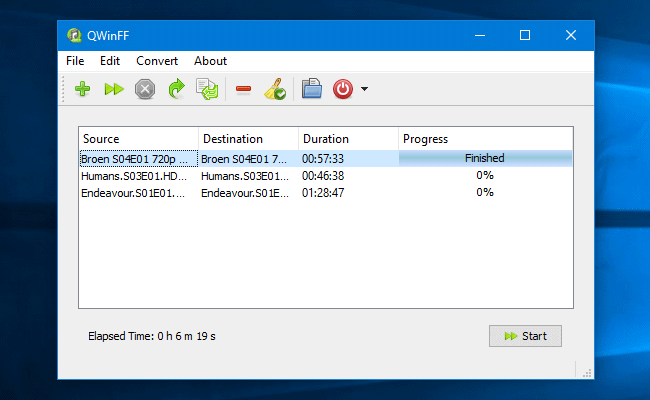The height and width of the screenshot is (400, 650).
Task: Select the Endeavour.S01E01 source row
Action: click(139, 193)
